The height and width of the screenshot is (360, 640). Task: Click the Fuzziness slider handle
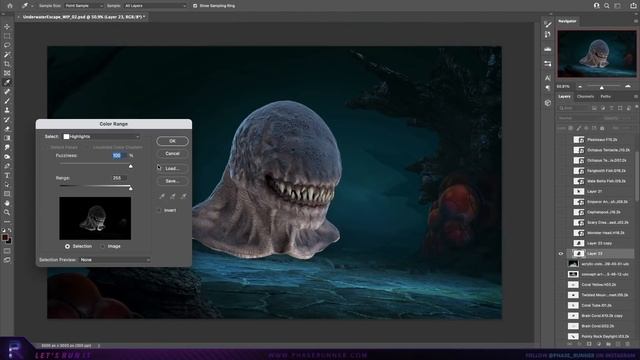(x=131, y=166)
